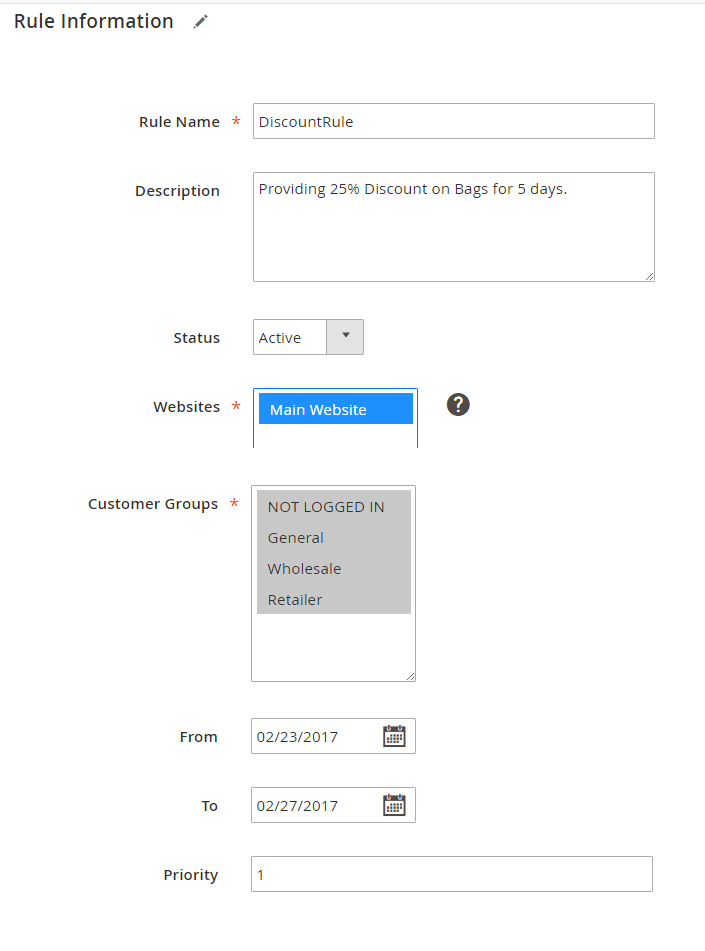Select the General customer group
The height and width of the screenshot is (951, 705).
click(x=295, y=537)
